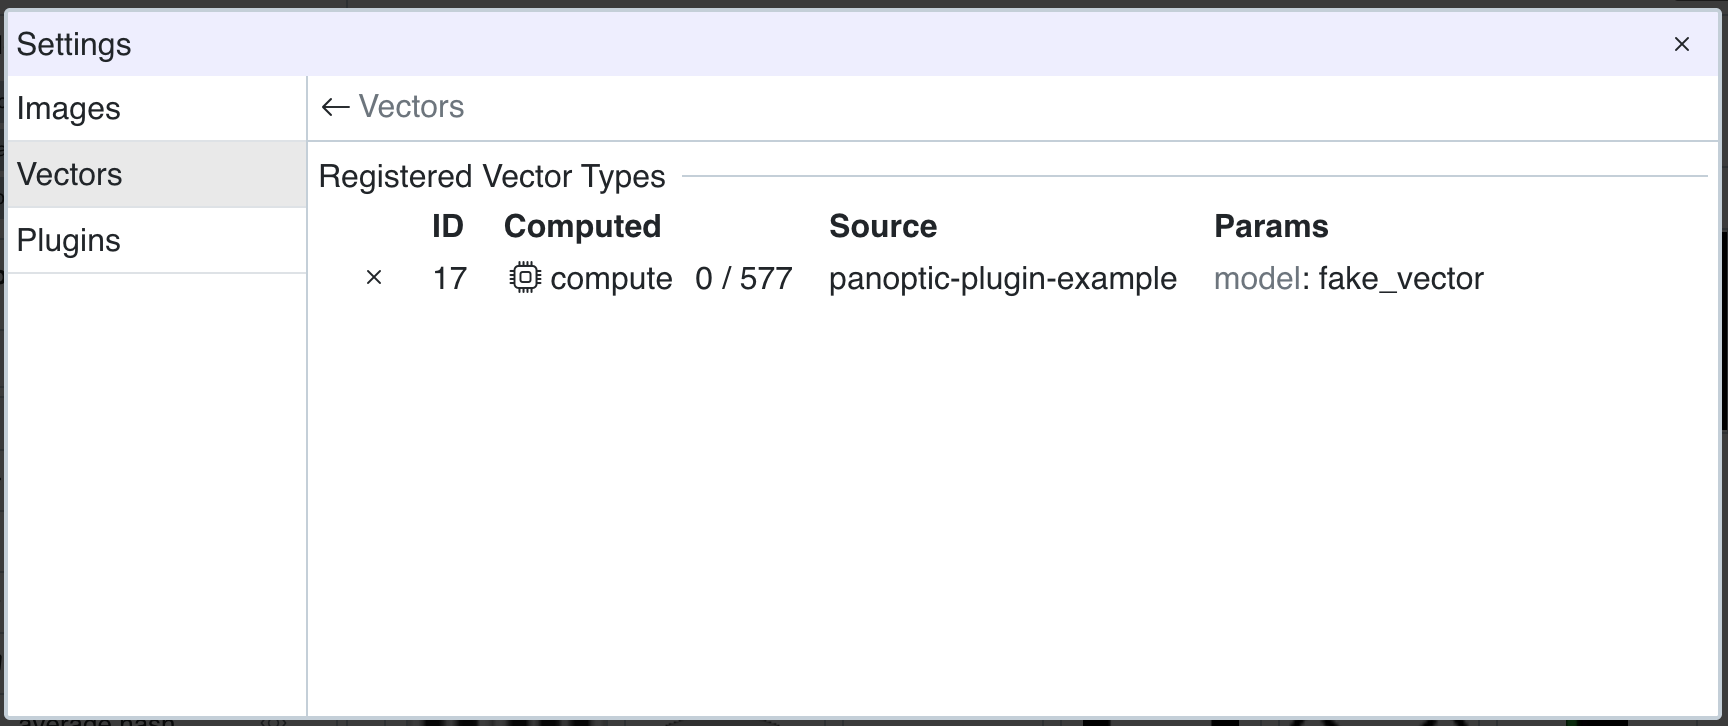This screenshot has height=726, width=1728.
Task: Select the Vectors settings section
Action: coord(70,174)
